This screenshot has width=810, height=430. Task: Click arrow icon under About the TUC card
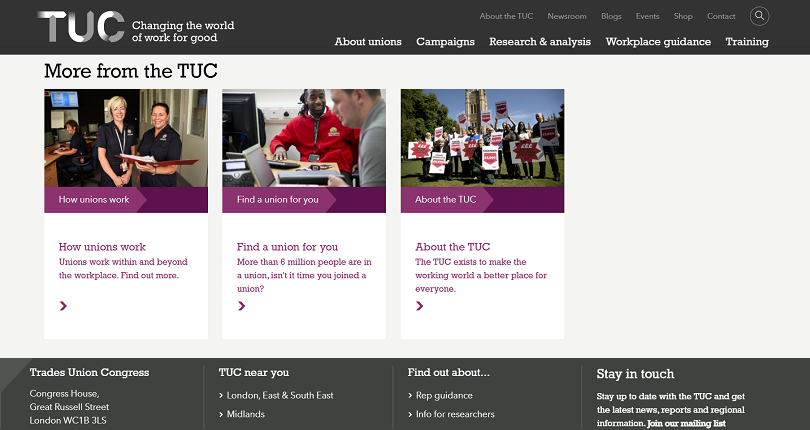[419, 306]
